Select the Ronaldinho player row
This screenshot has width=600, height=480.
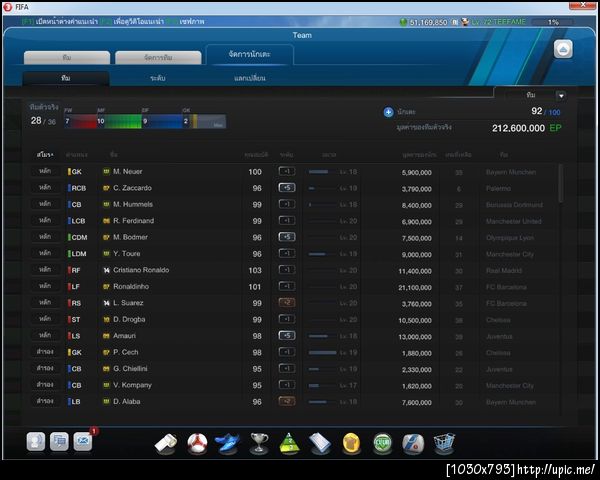pos(293,287)
